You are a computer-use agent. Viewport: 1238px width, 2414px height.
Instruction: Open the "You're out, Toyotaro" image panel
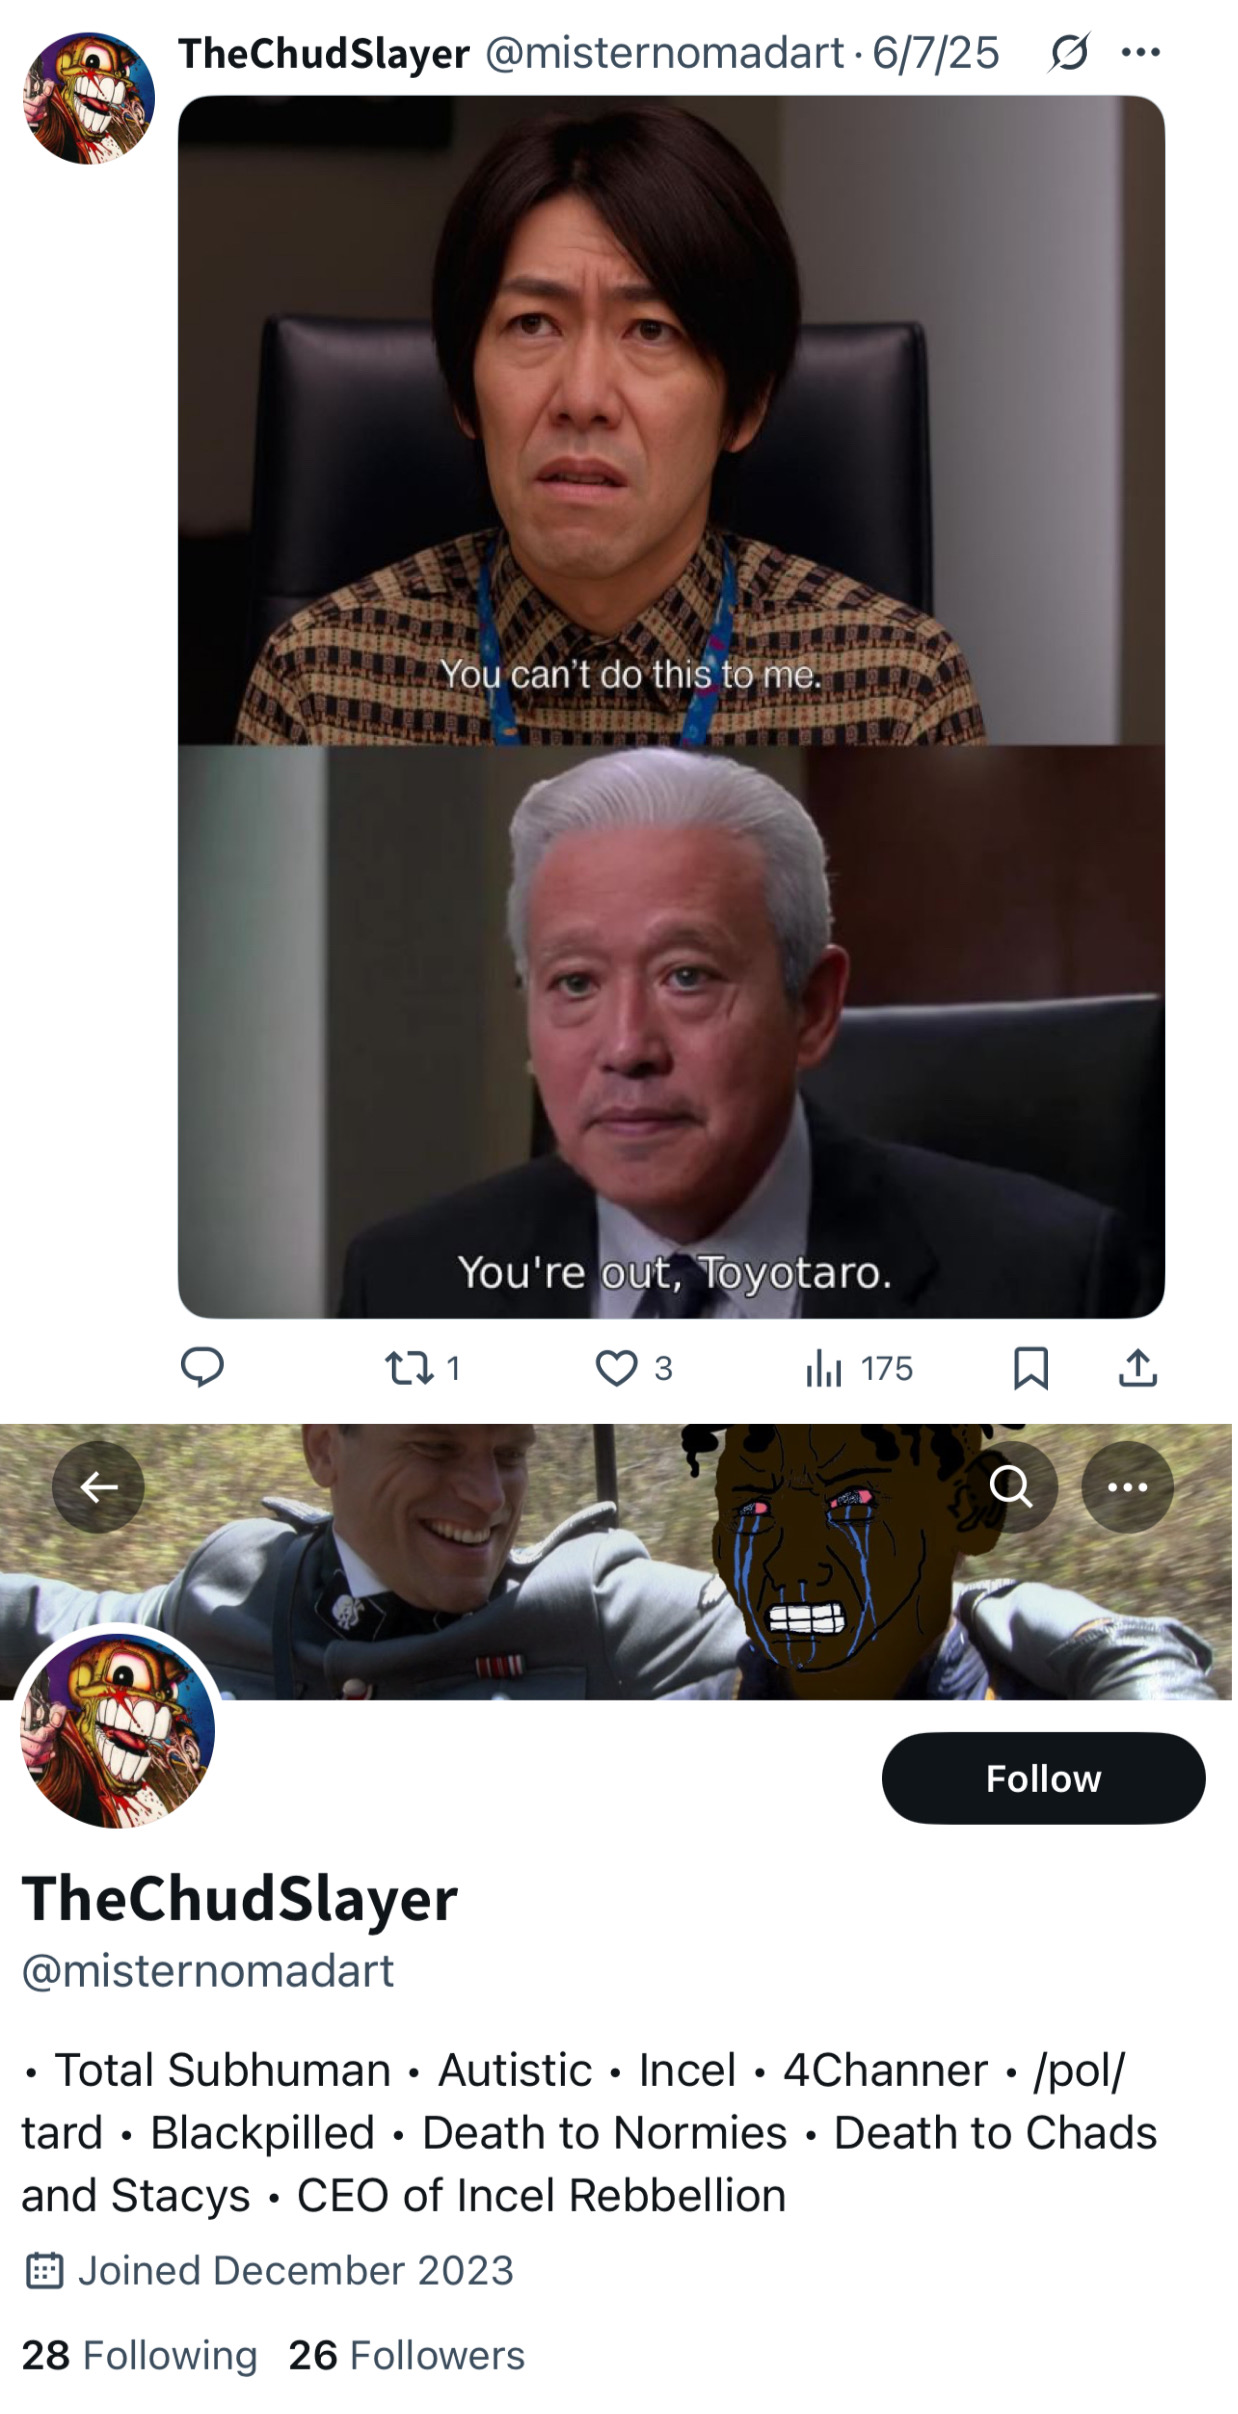coord(671,1031)
